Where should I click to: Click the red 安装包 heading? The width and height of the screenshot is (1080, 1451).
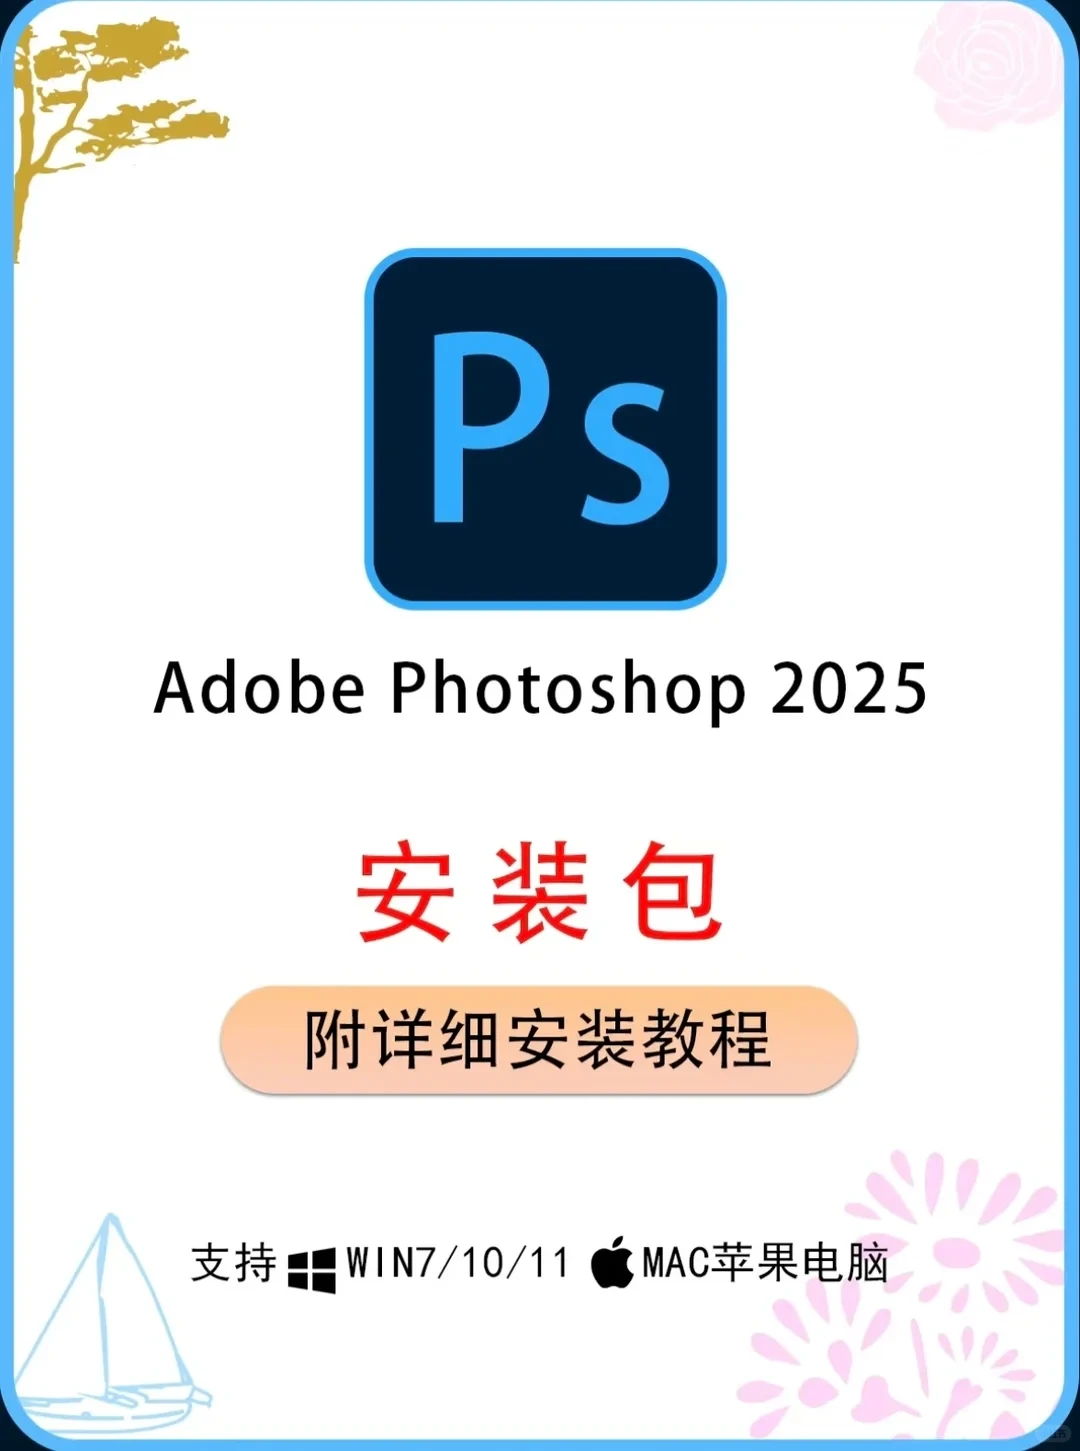pyautogui.click(x=539, y=891)
